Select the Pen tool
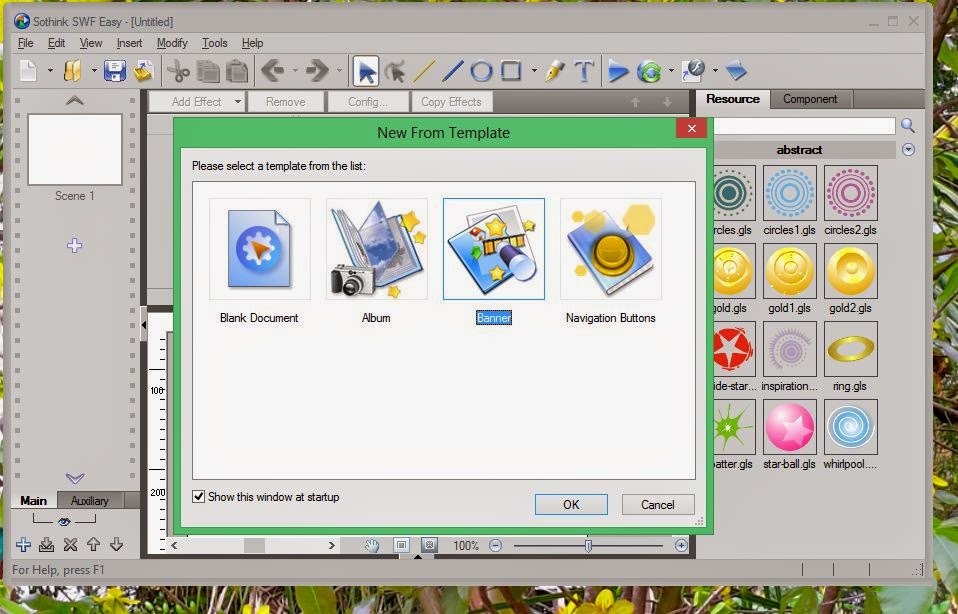958x614 pixels. (x=555, y=71)
